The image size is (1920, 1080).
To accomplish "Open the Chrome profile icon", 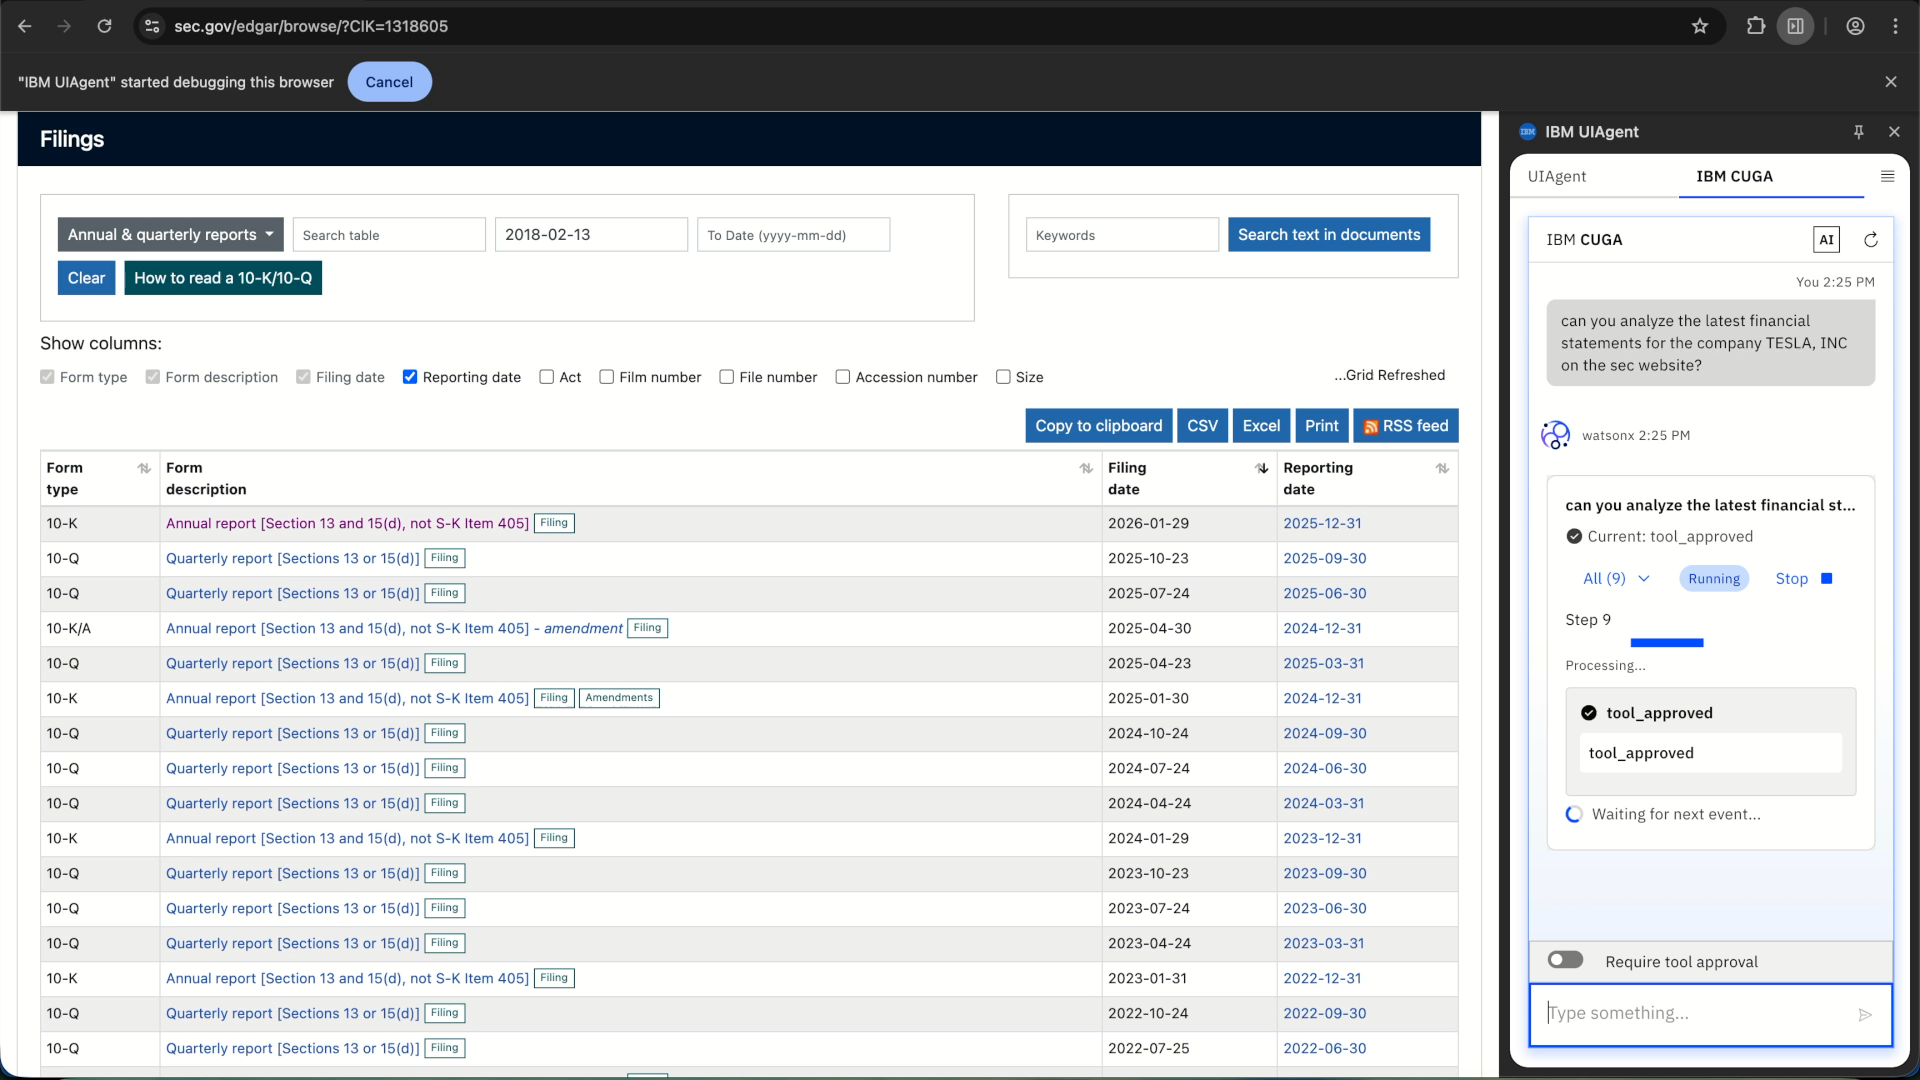I will 1856,26.
